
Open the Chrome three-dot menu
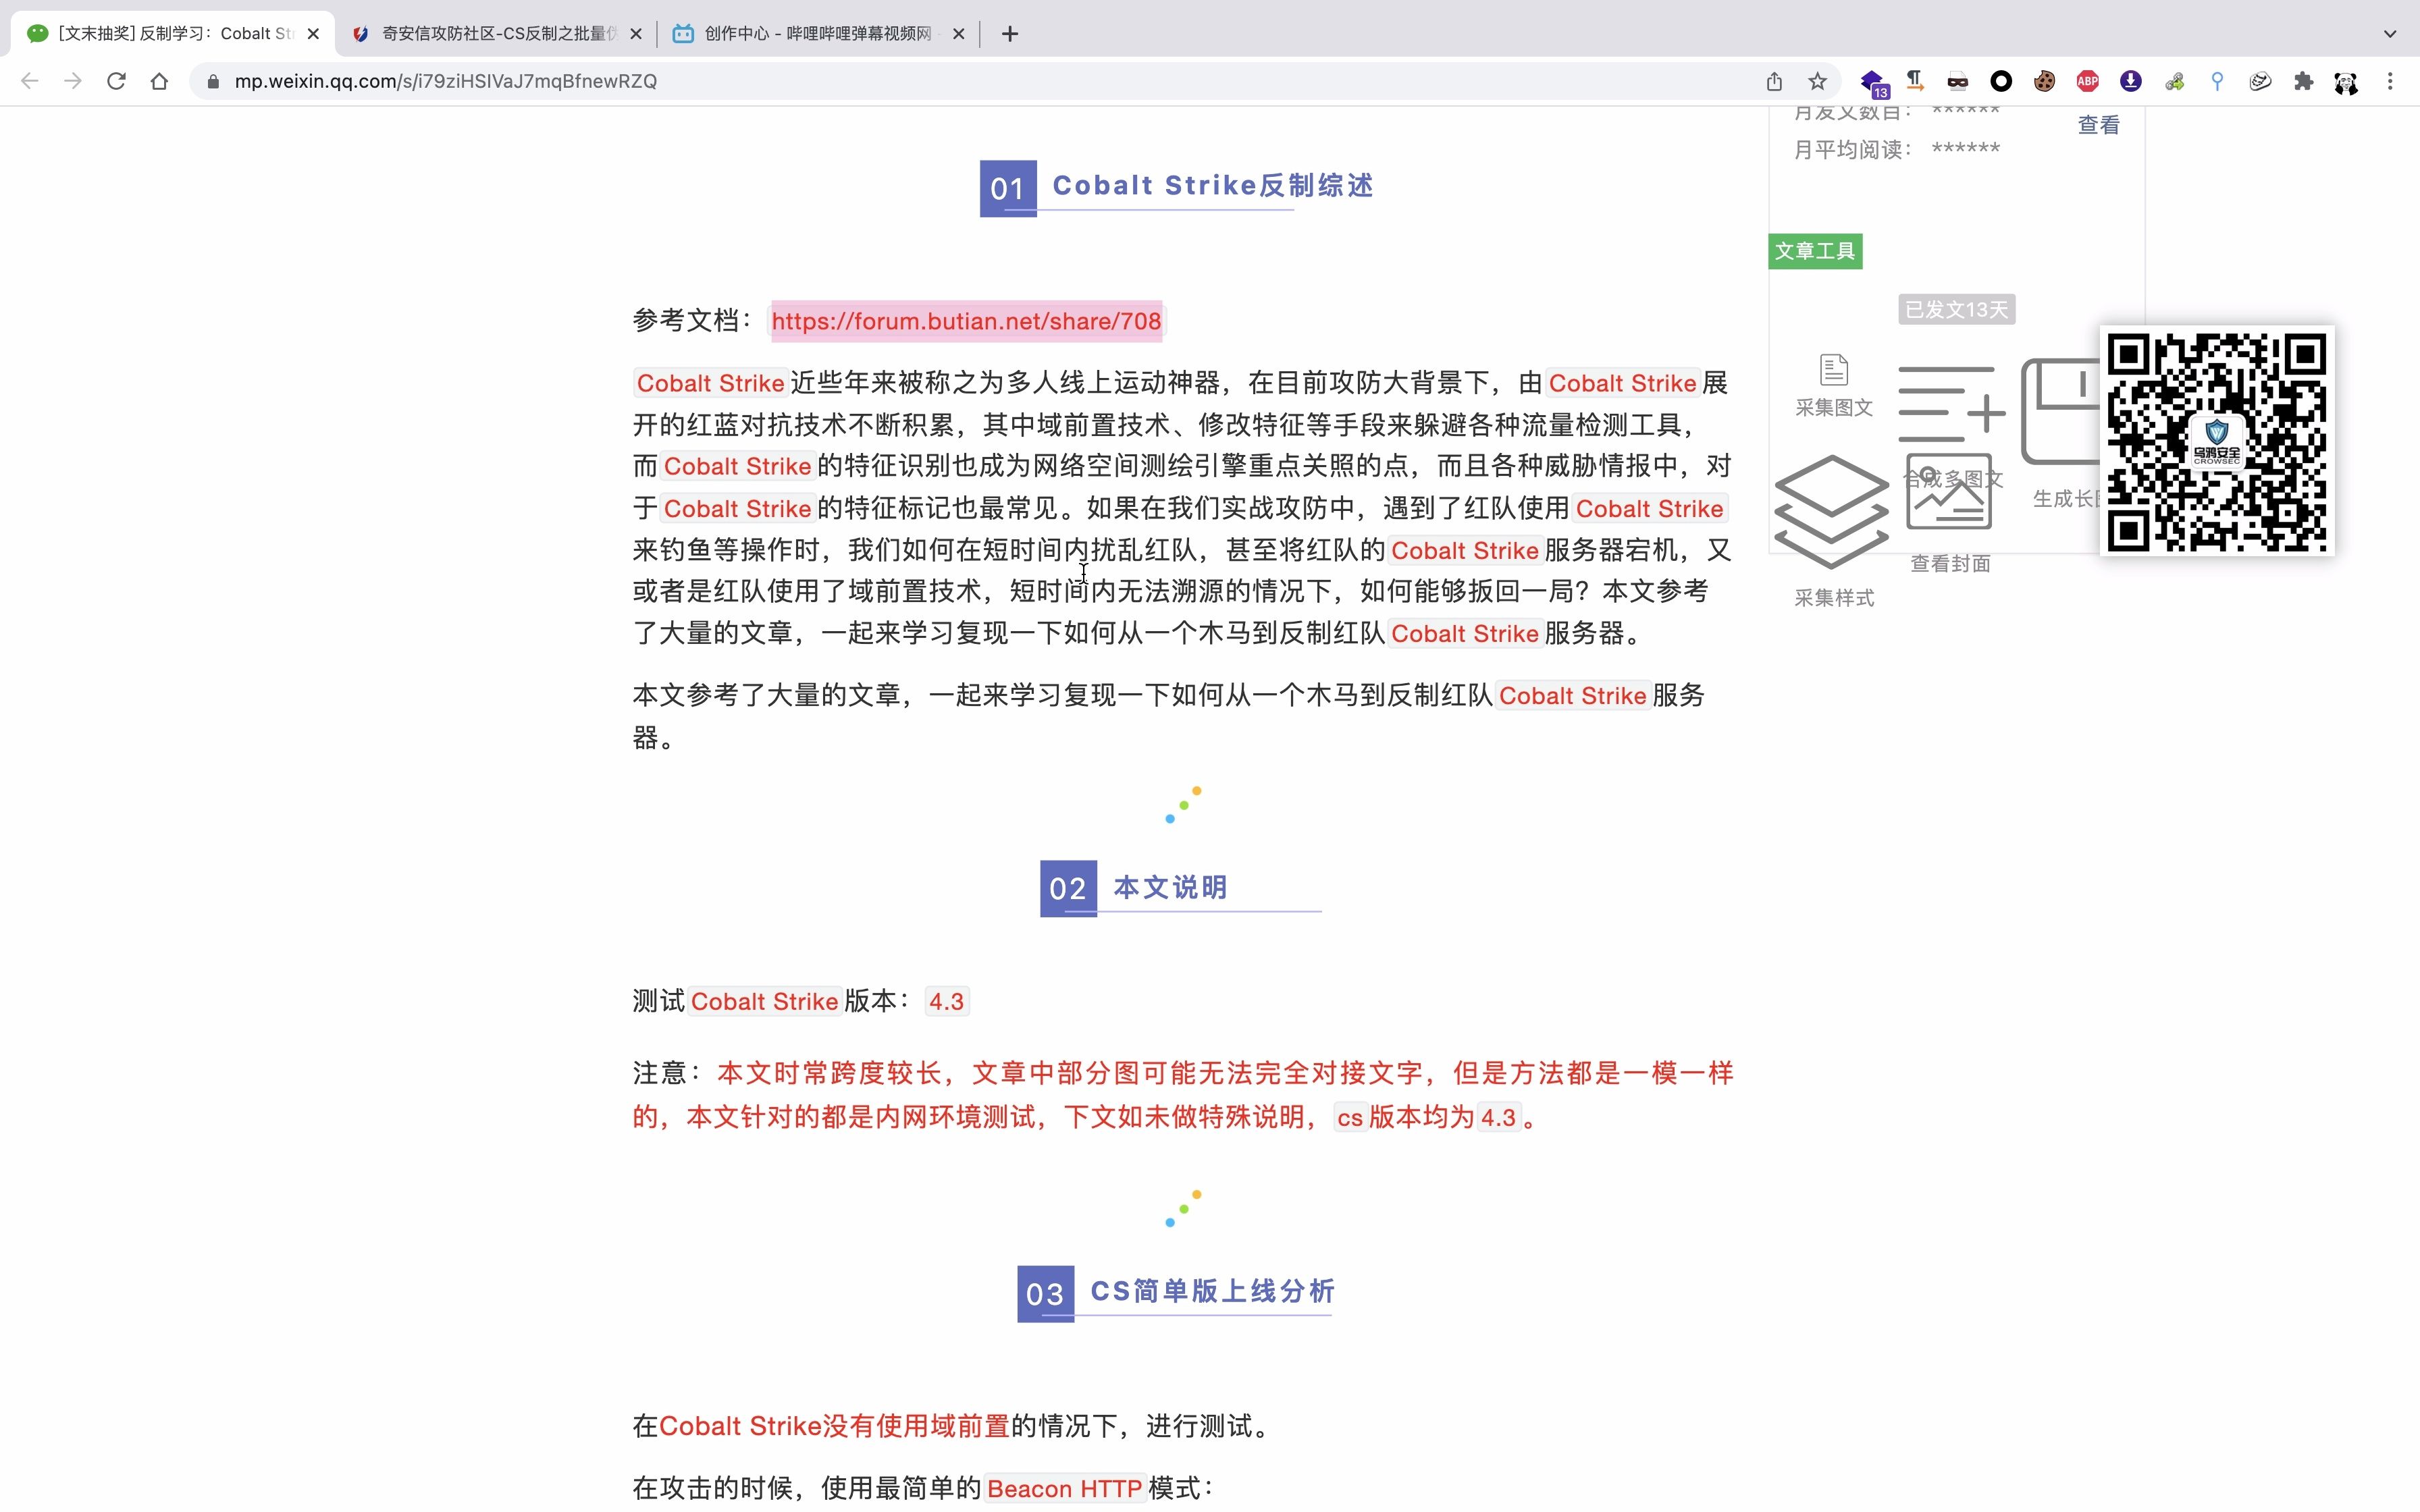click(2390, 81)
